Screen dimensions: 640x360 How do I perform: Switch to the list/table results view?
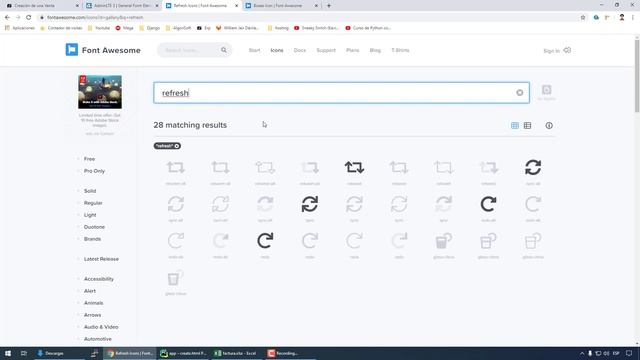[x=527, y=125]
